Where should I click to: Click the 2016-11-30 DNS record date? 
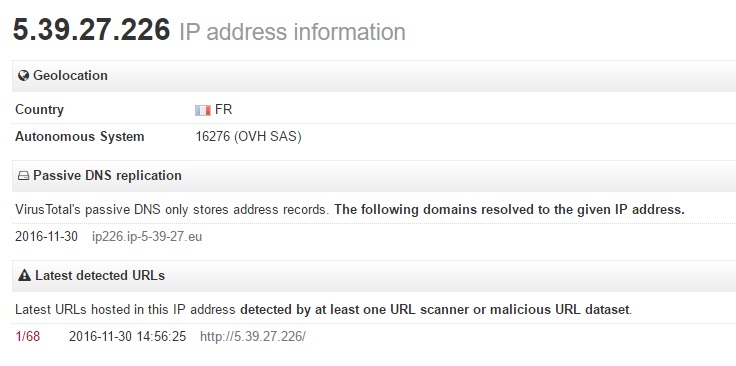[46, 236]
